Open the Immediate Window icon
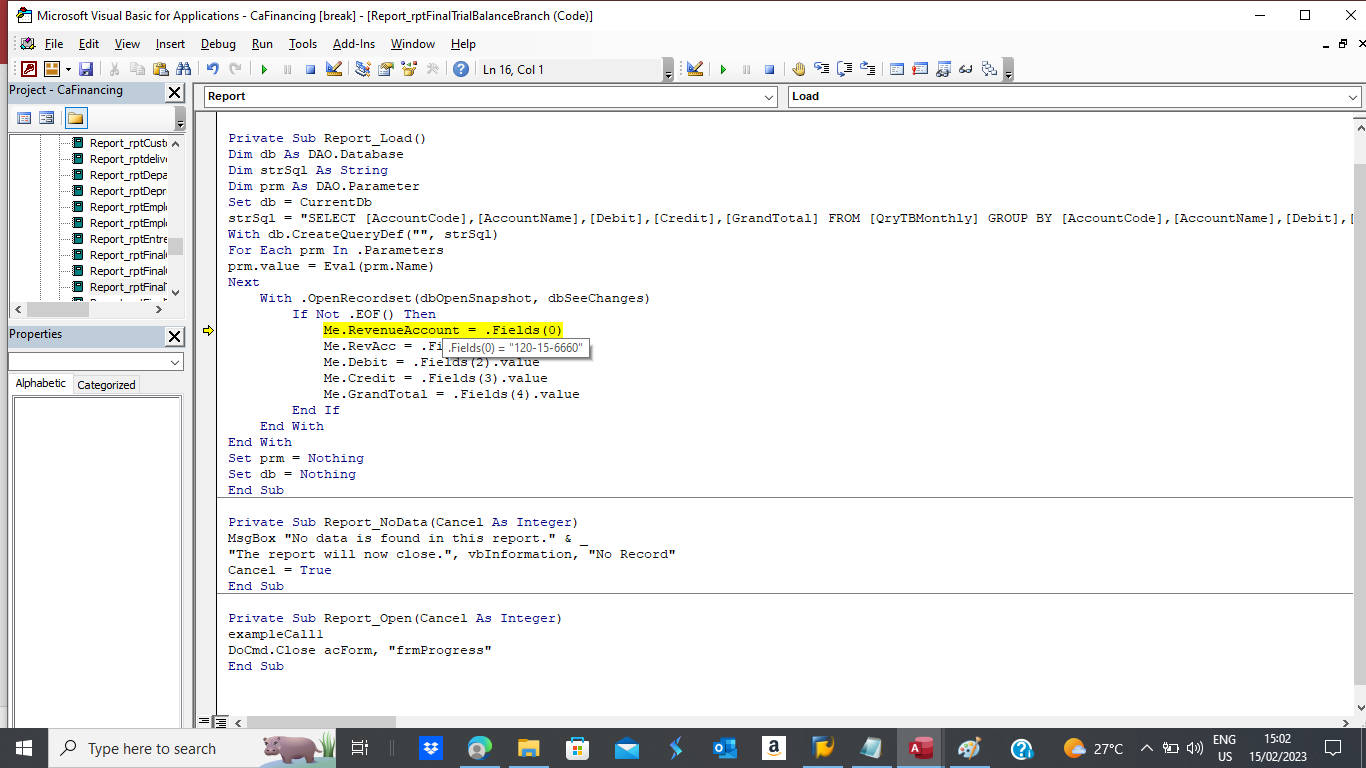The height and width of the screenshot is (768, 1366). click(x=919, y=69)
